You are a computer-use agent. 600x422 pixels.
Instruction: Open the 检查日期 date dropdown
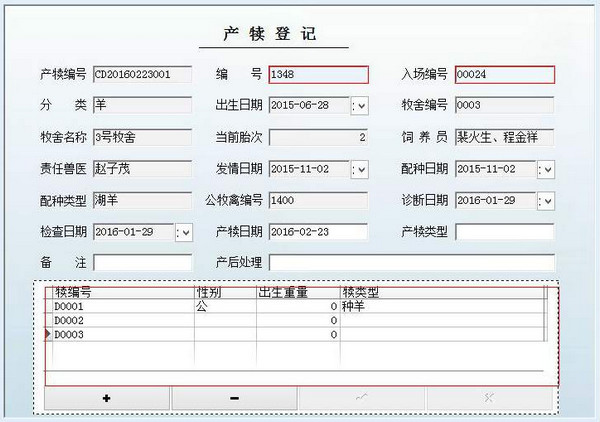coord(184,233)
